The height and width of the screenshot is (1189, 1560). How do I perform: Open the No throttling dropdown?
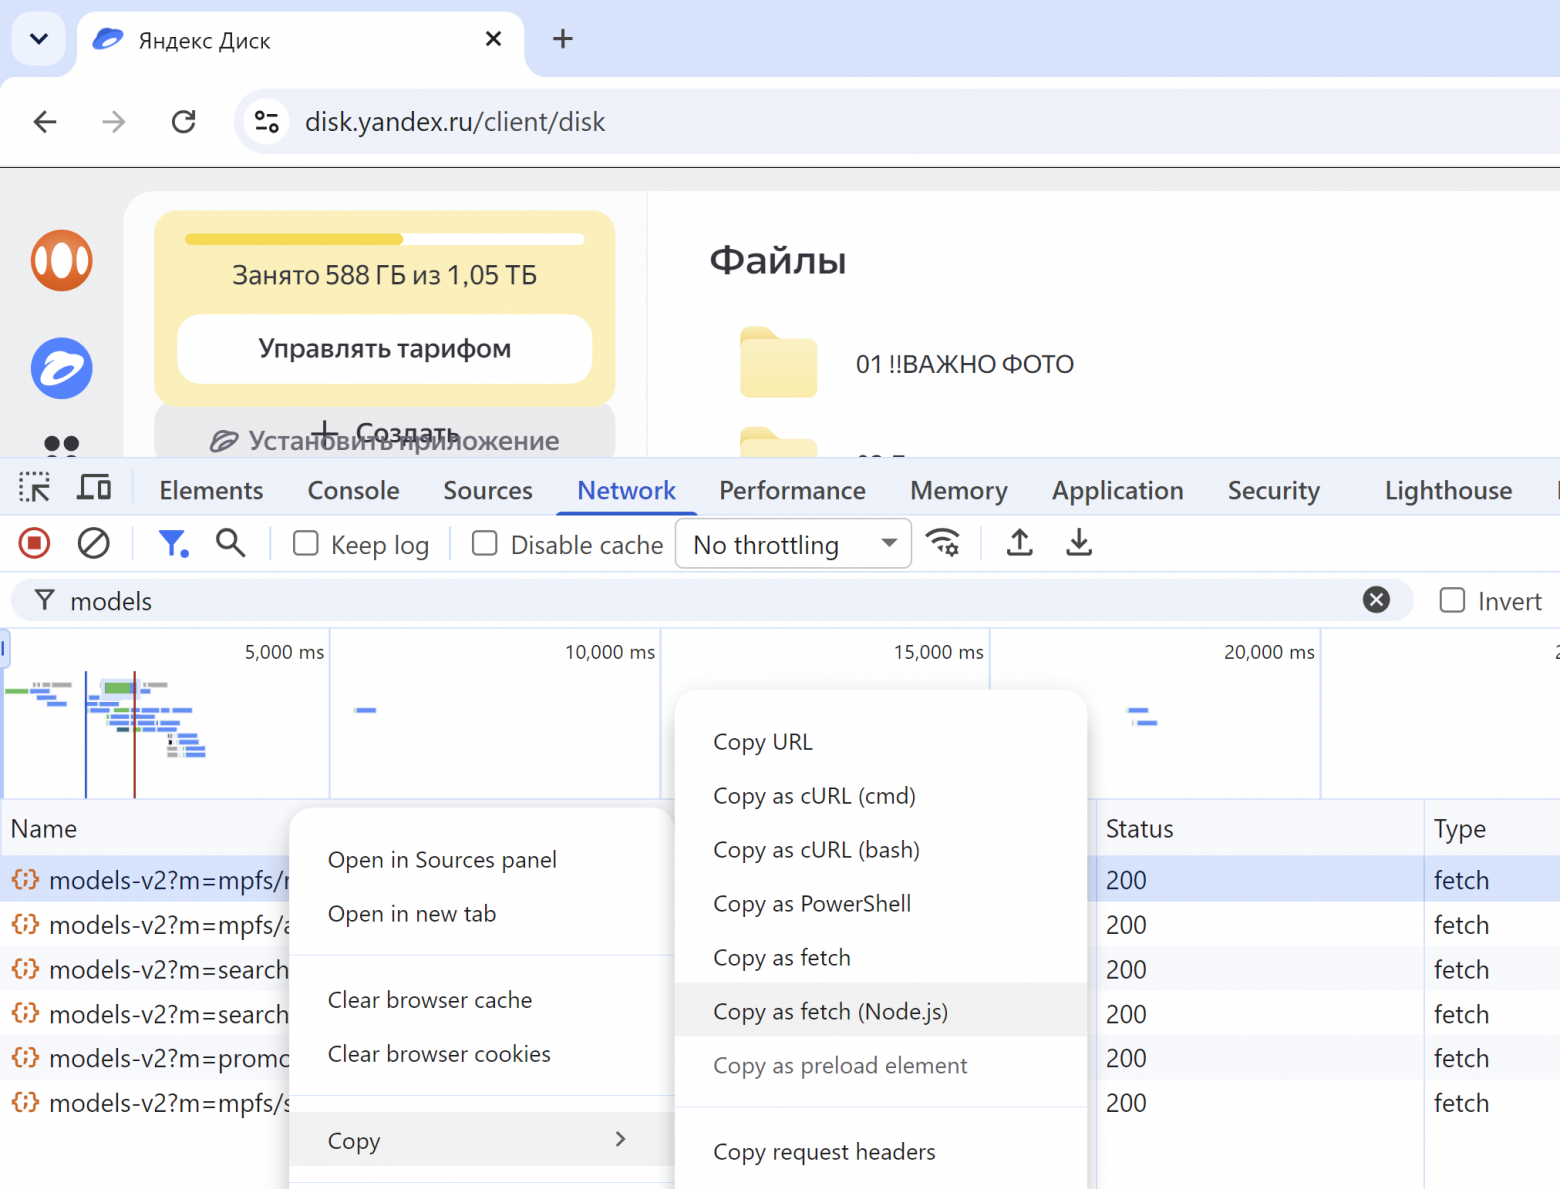click(793, 544)
